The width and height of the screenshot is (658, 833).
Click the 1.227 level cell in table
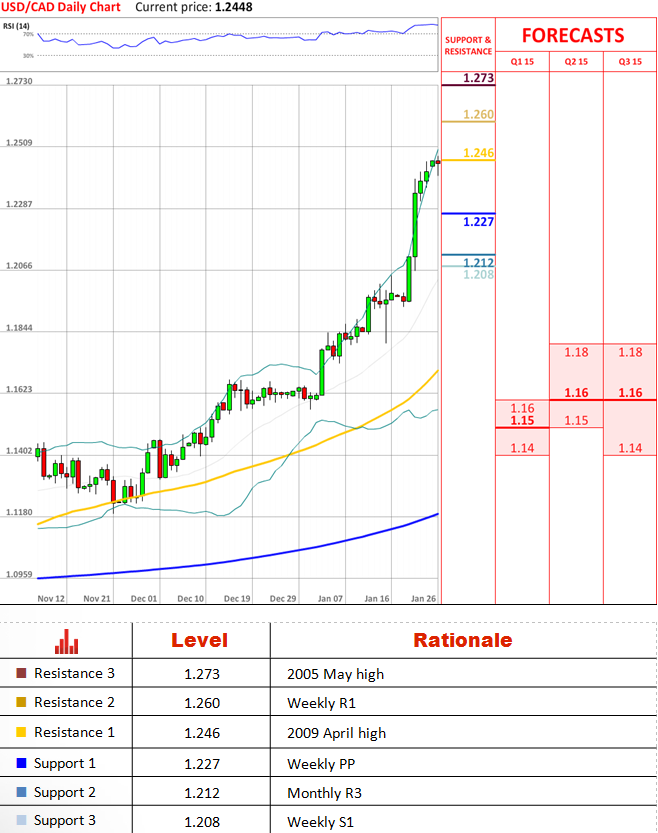[202, 764]
